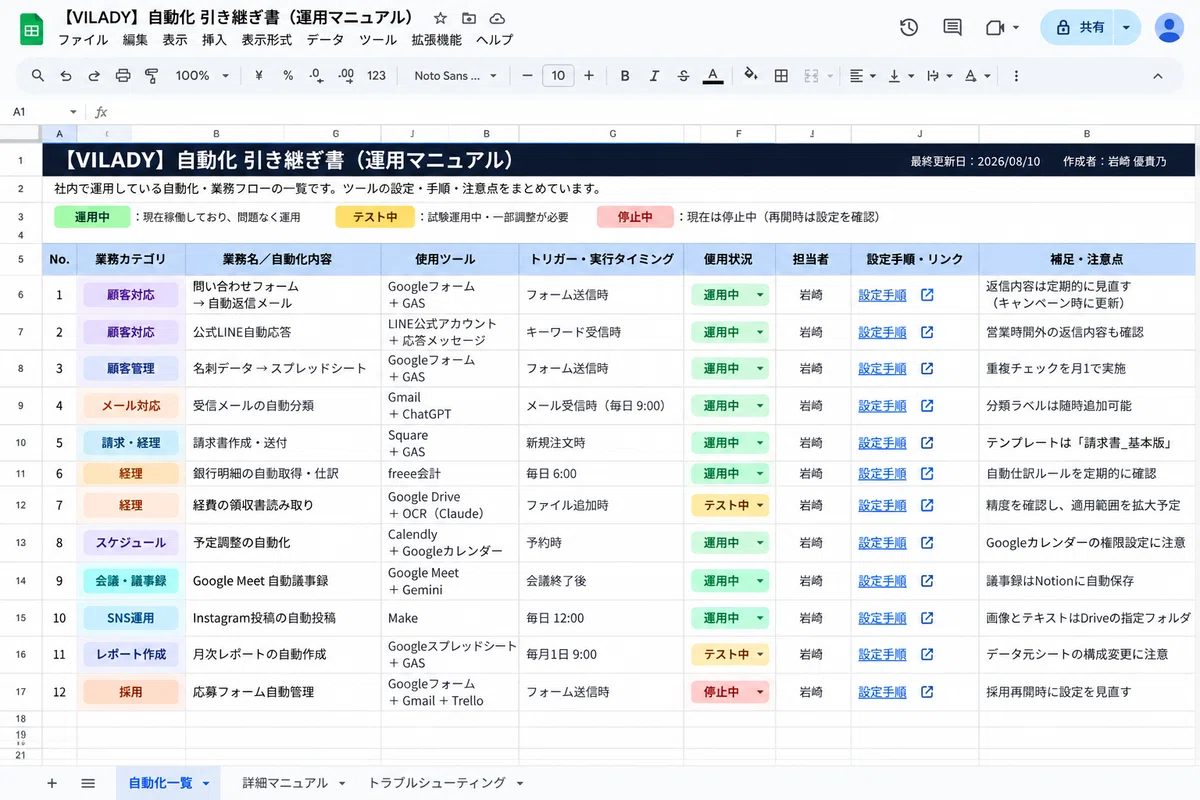Star this document
Image resolution: width=1200 pixels, height=800 pixels.
(x=440, y=18)
